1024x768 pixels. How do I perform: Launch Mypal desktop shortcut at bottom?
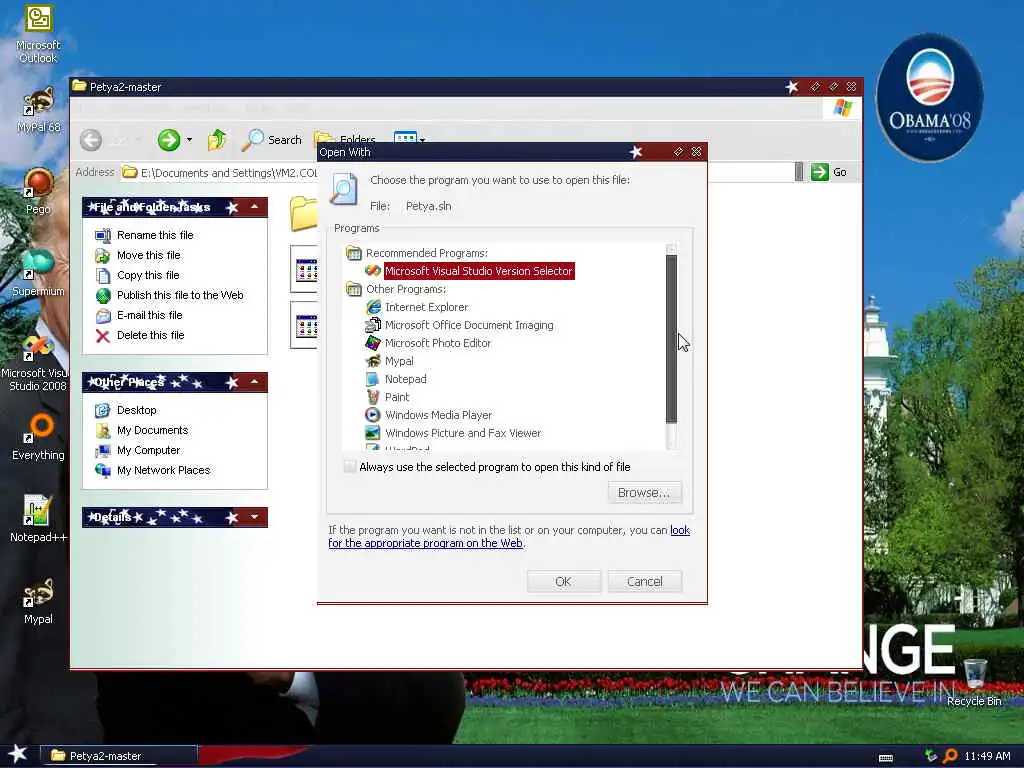click(38, 601)
